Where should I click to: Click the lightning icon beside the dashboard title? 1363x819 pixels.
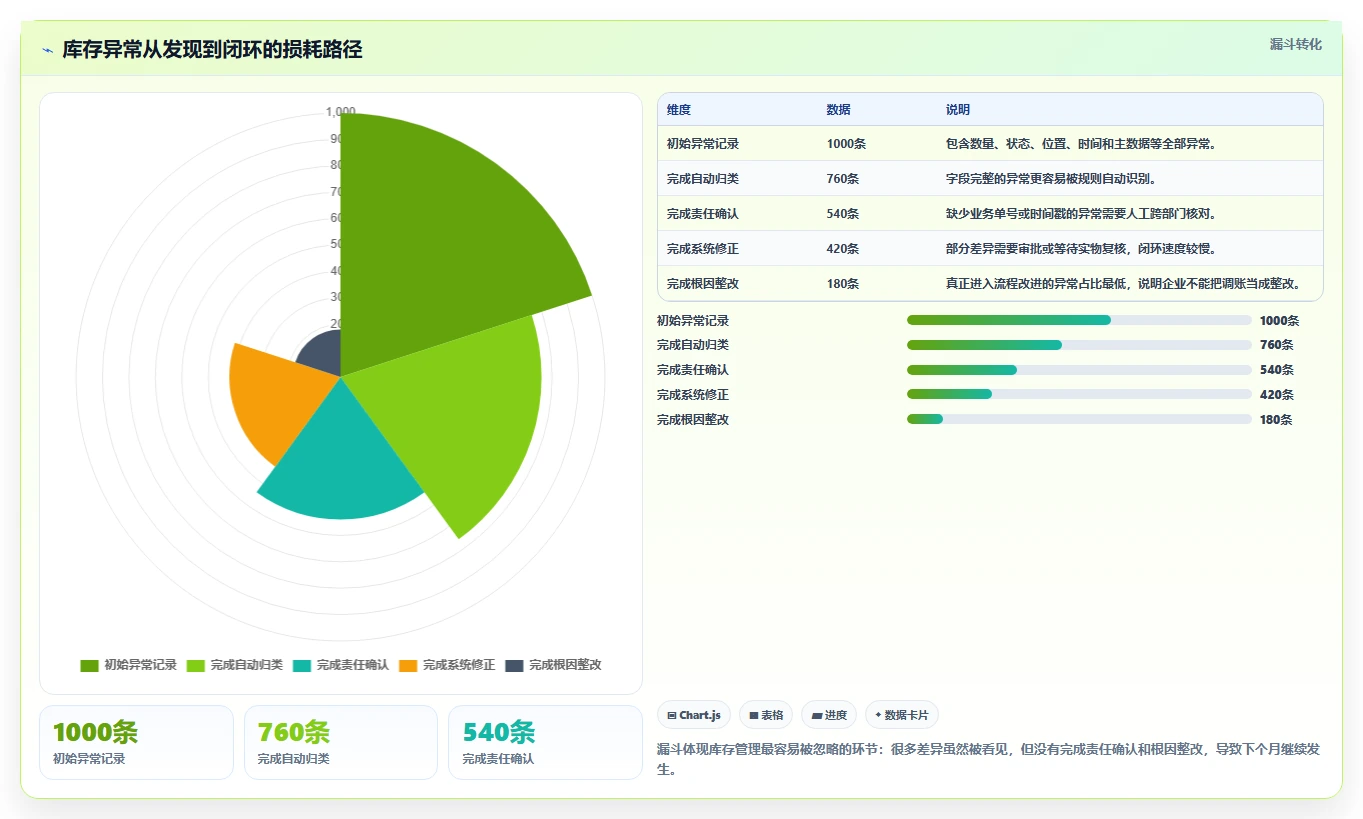[x=47, y=50]
